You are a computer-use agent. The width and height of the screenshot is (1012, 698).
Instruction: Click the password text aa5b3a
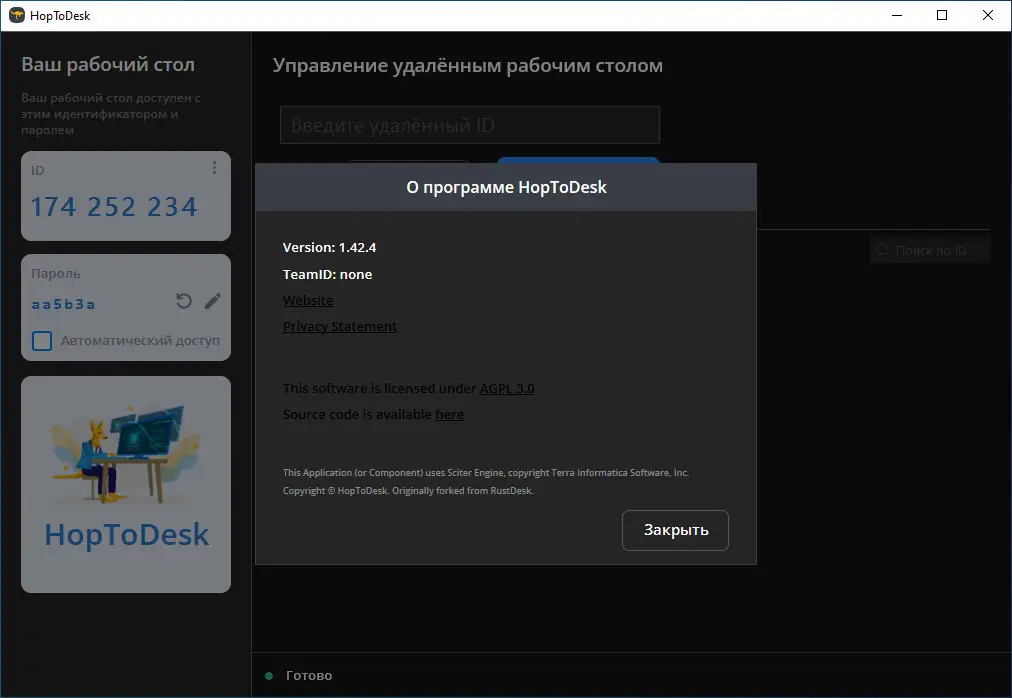coord(64,302)
